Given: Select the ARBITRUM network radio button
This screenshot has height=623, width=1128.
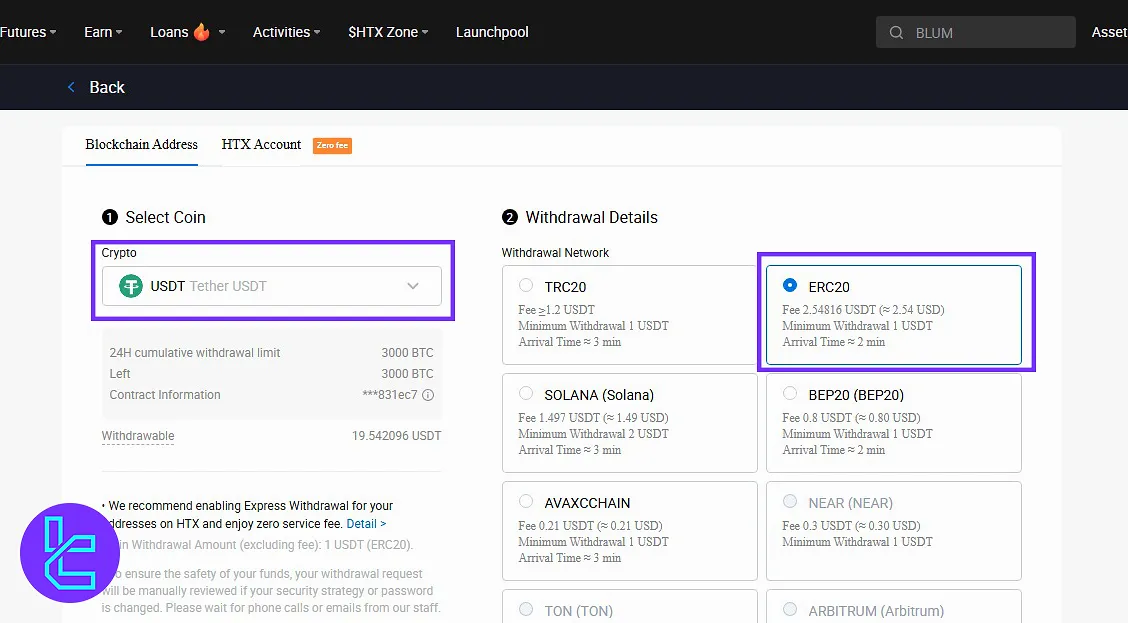Looking at the screenshot, I should (790, 609).
